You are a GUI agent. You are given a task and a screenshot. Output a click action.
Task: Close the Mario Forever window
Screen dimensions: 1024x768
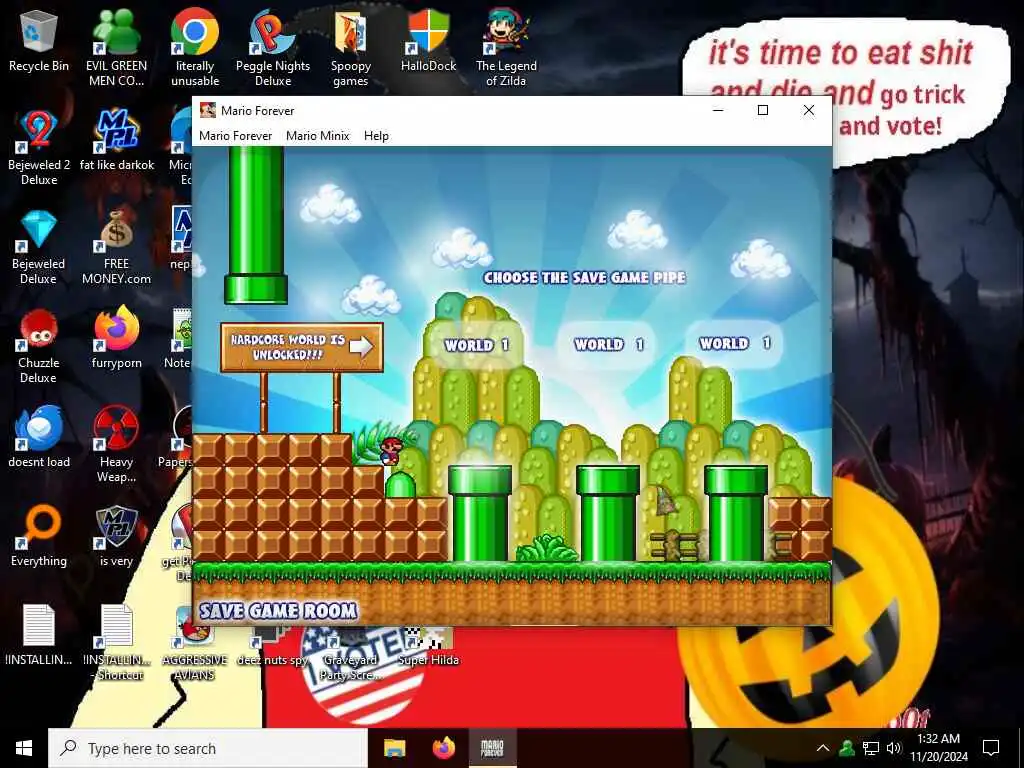808,110
